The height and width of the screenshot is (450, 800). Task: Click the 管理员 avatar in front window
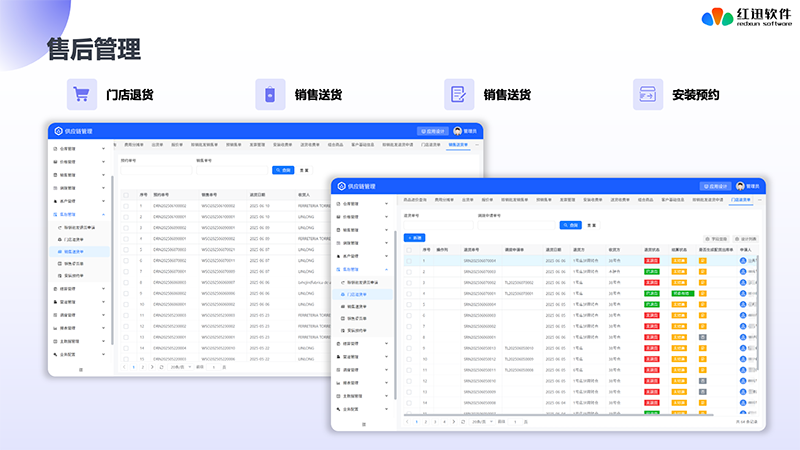point(741,186)
